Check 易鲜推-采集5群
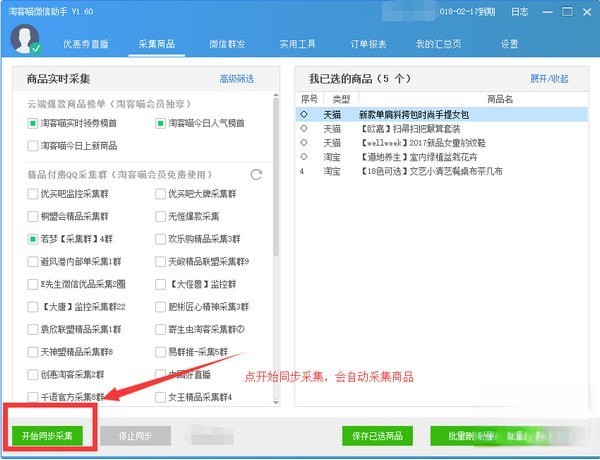Screen dimensions: 600x460 click(160, 352)
